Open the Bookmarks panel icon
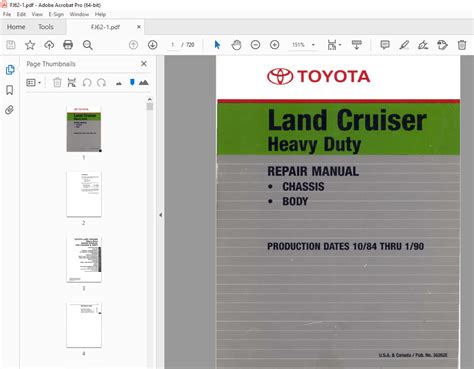 [10, 90]
